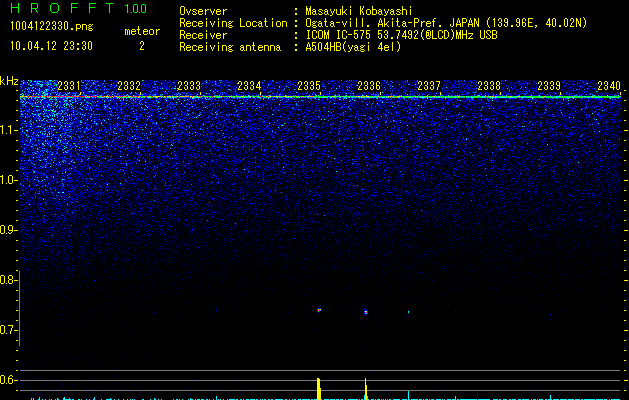Viewport: 629px width, 400px height.
Task: Click the meteor label
Action: (142, 31)
